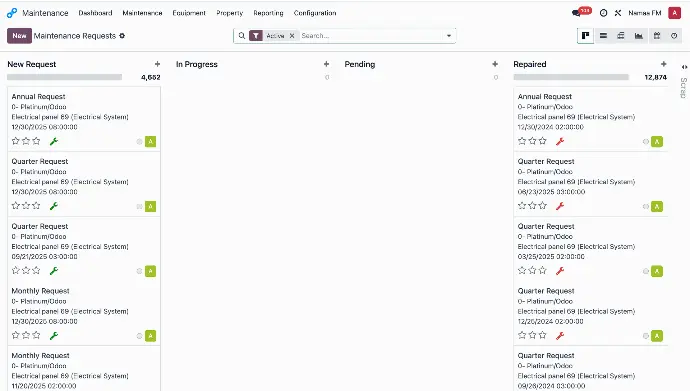Click red wrench on Repaired's Annual Request card
690x391 pixels.
tap(560, 141)
